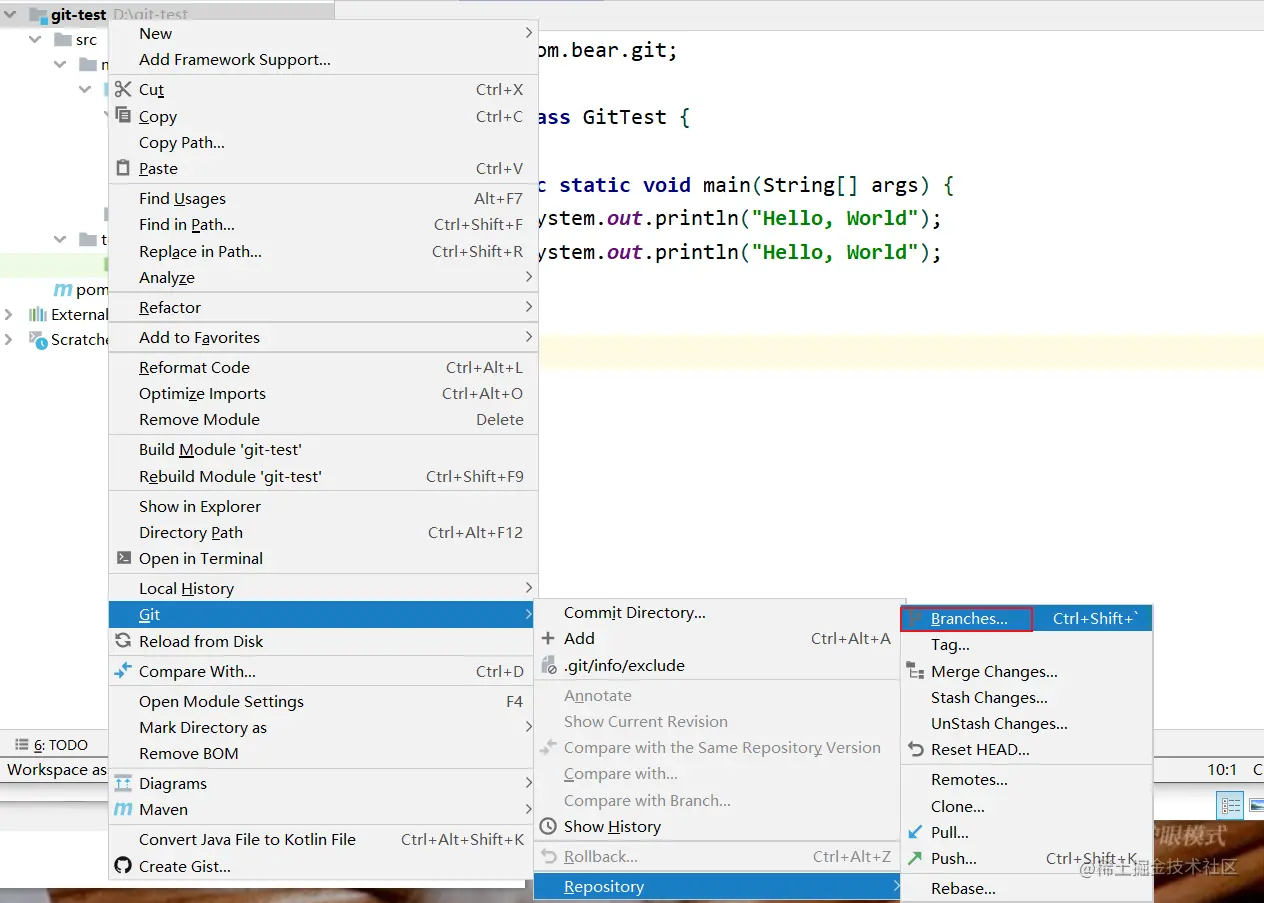Select Git in the context menu
Viewport: 1264px width, 903px height.
click(323, 615)
